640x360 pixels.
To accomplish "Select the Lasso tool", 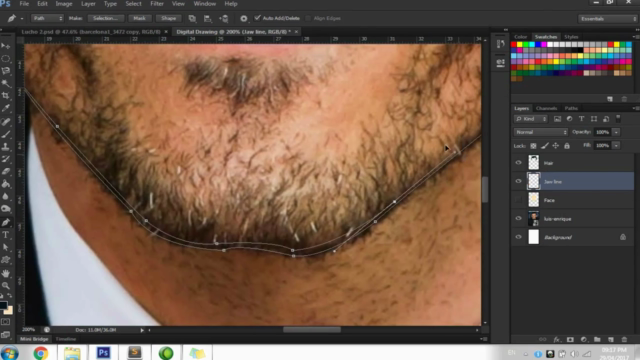I will [6, 71].
